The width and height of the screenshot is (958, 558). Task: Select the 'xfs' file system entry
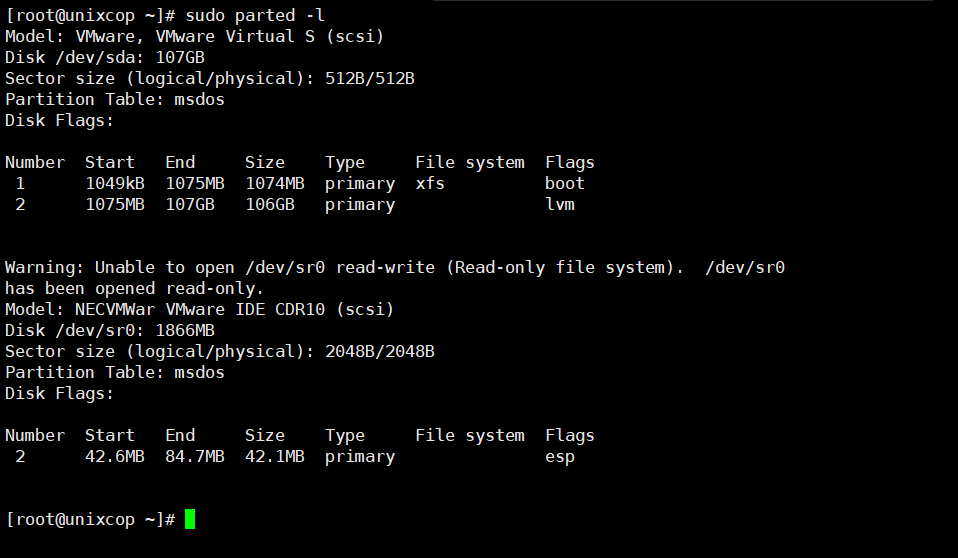(x=430, y=183)
